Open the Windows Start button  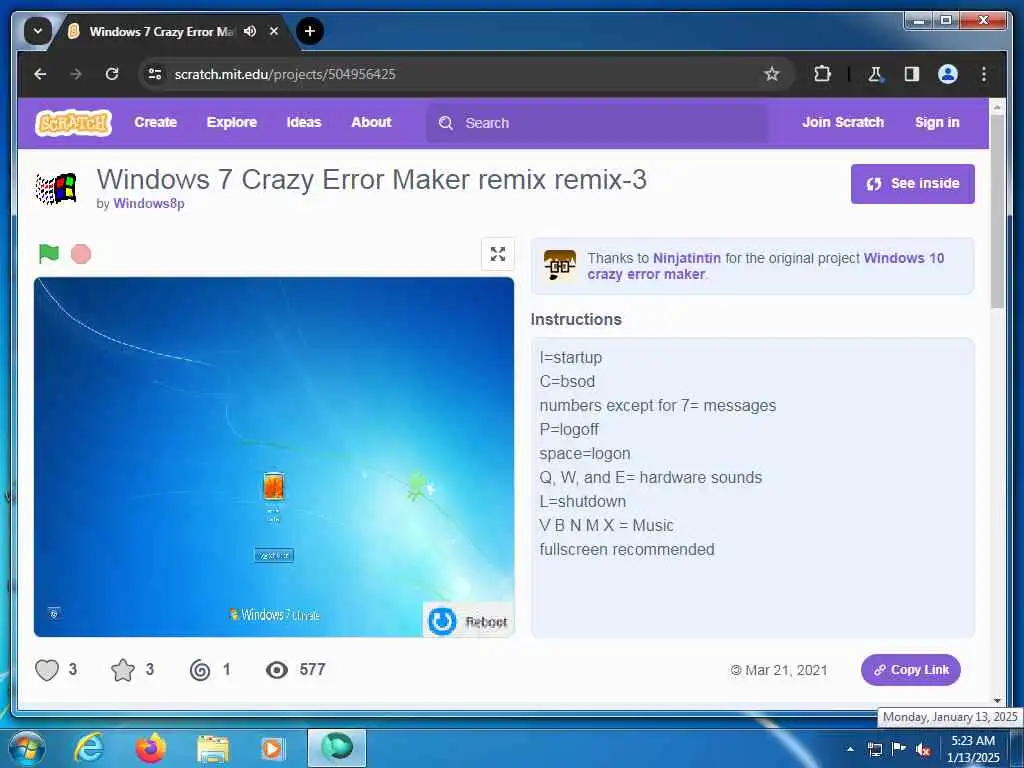[26, 748]
